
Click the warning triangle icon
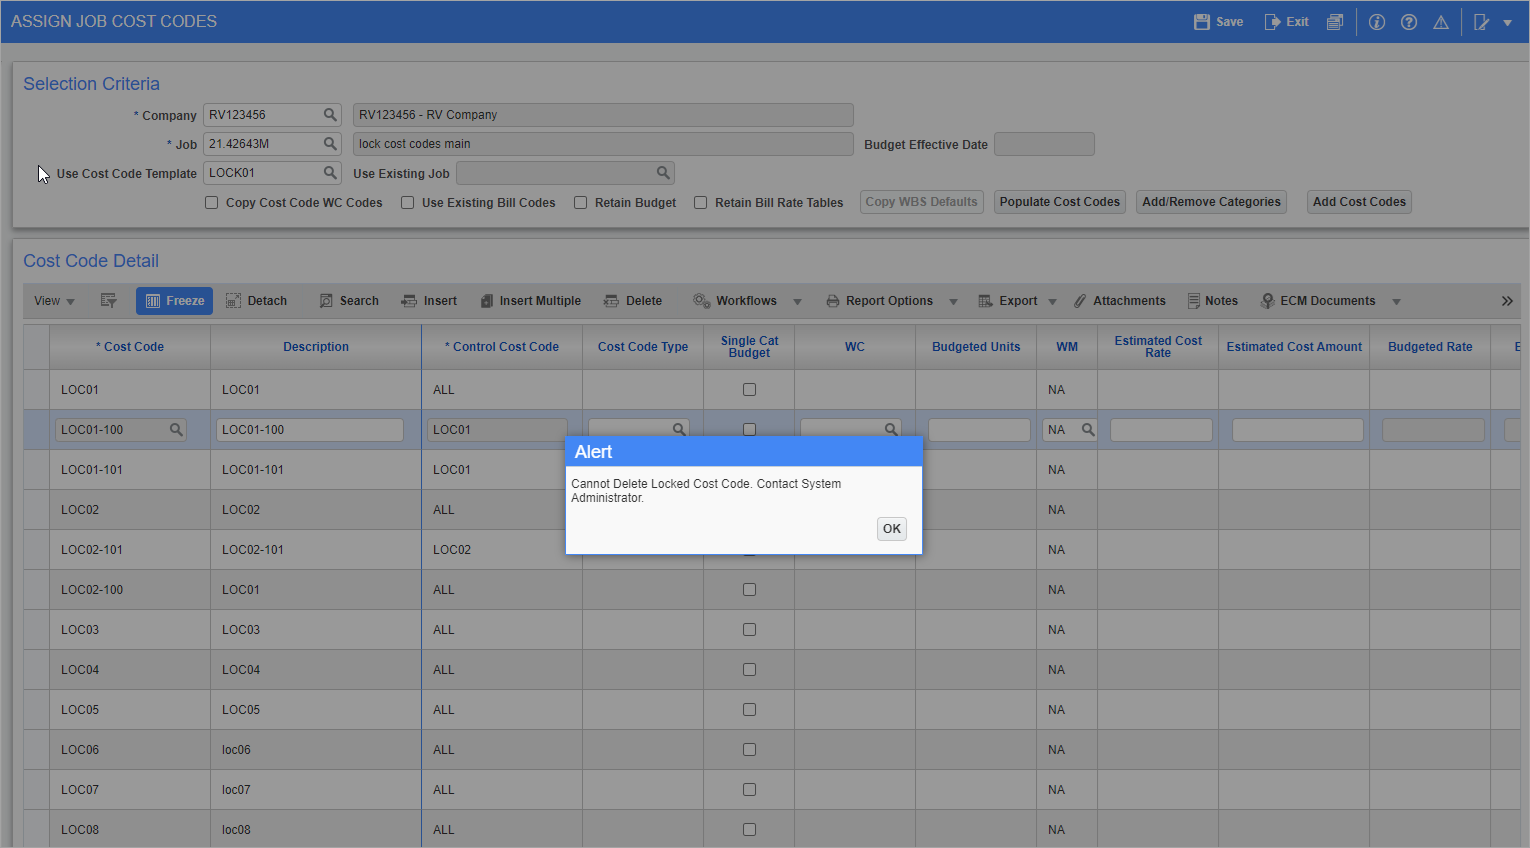coord(1441,22)
